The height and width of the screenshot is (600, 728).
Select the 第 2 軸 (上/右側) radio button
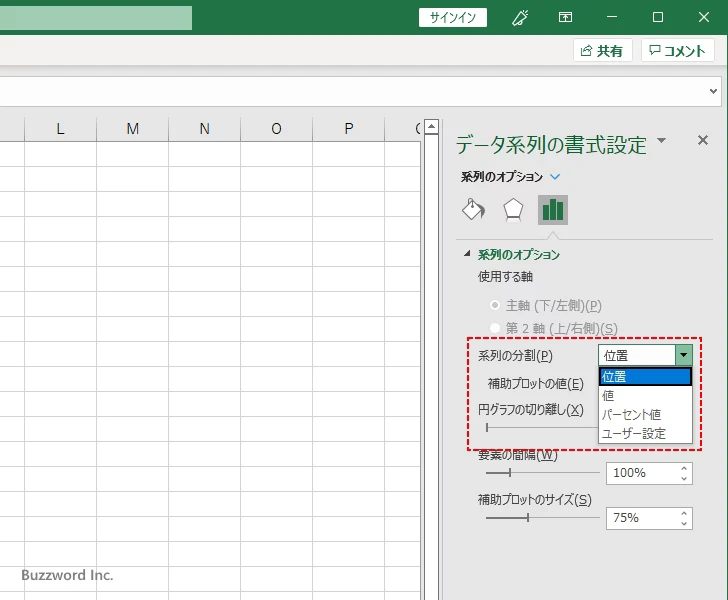(x=495, y=328)
